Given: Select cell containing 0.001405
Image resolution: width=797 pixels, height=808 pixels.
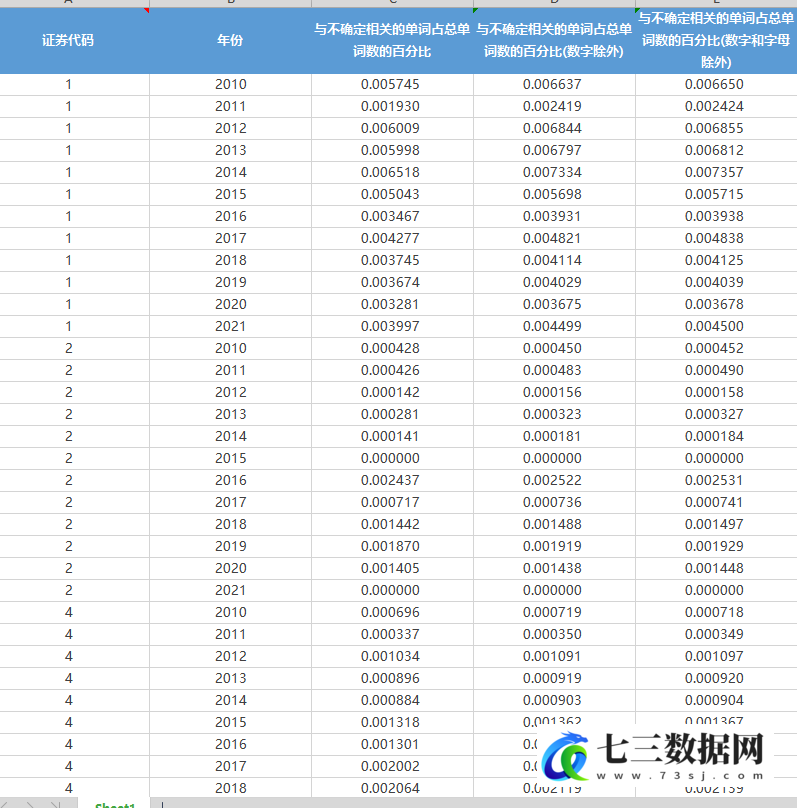Looking at the screenshot, I should pyautogui.click(x=392, y=568).
